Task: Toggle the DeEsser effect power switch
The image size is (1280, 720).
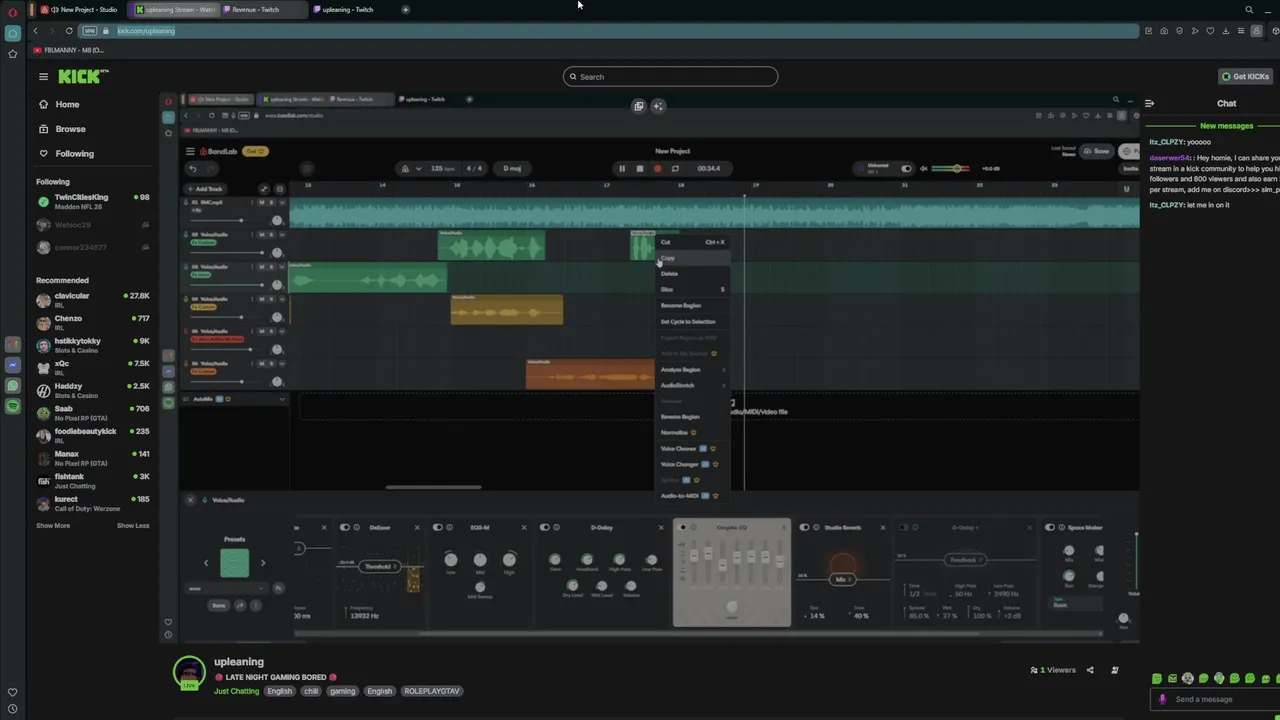Action: click(344, 527)
